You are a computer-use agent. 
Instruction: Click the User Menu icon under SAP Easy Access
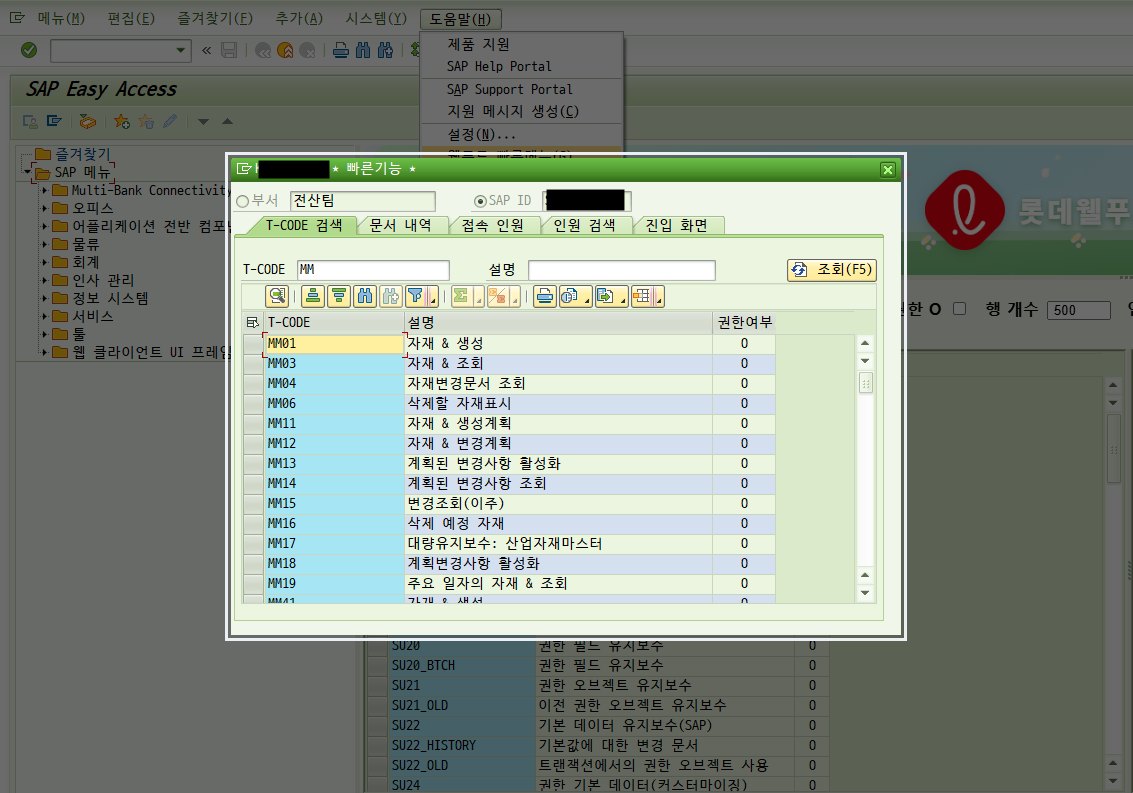pyautogui.click(x=30, y=121)
